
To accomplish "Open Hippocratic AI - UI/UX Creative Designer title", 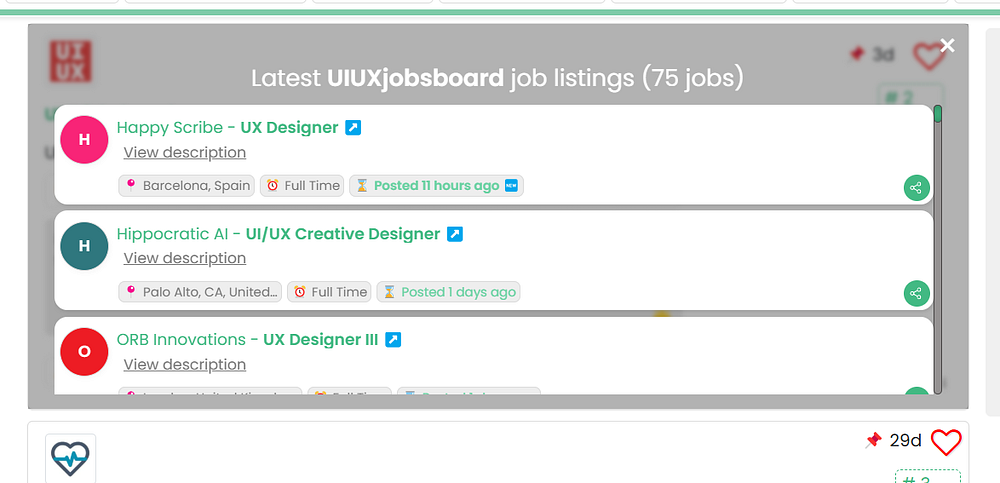I will point(278,234).
